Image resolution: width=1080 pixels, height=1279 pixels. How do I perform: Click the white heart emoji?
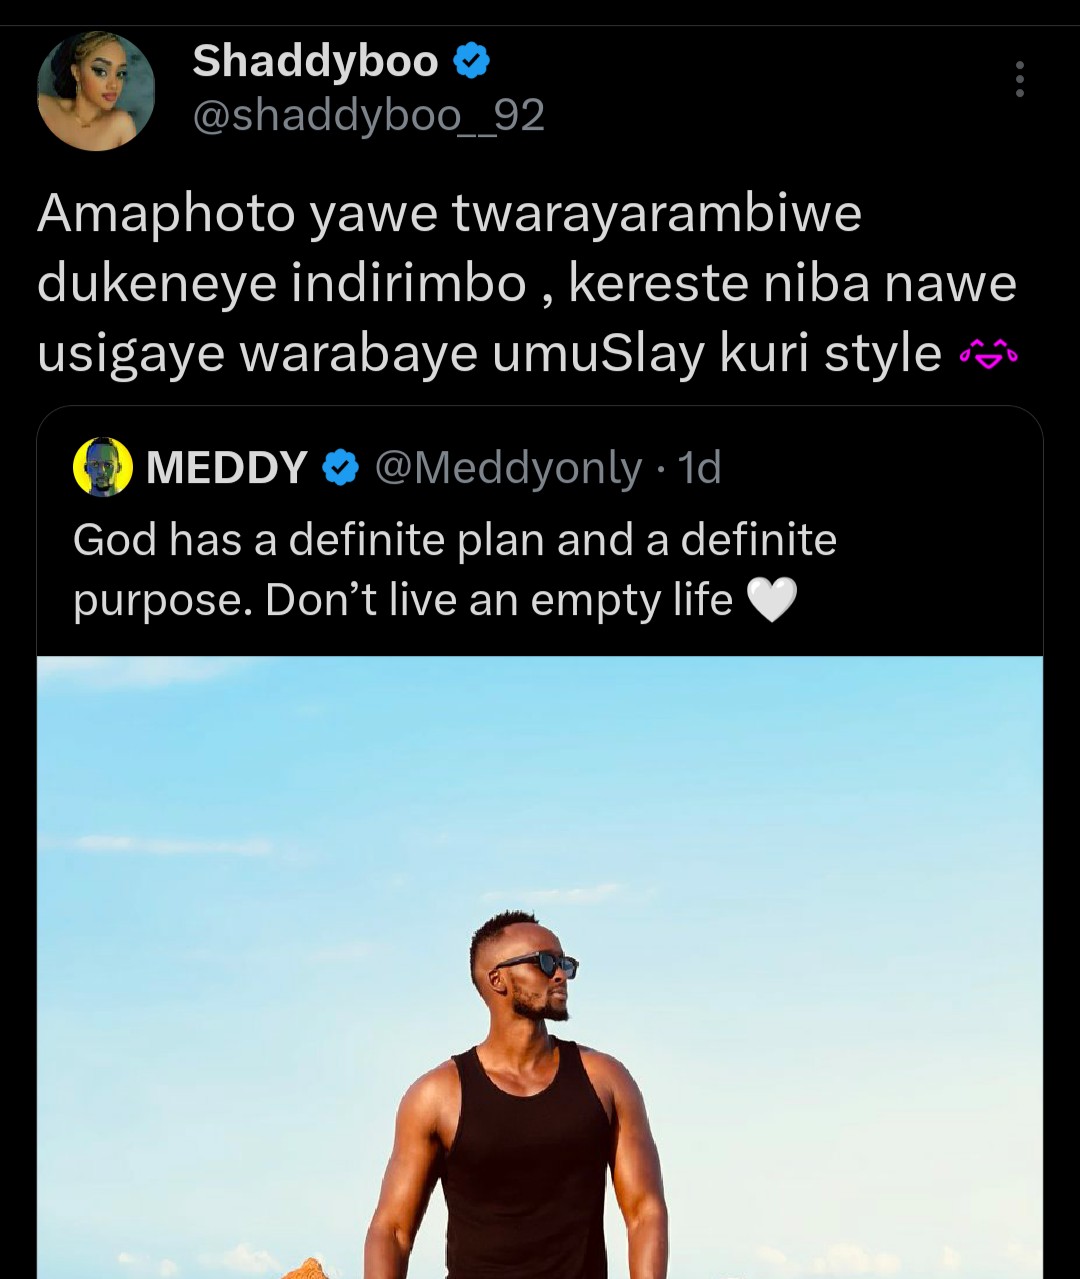click(x=772, y=600)
